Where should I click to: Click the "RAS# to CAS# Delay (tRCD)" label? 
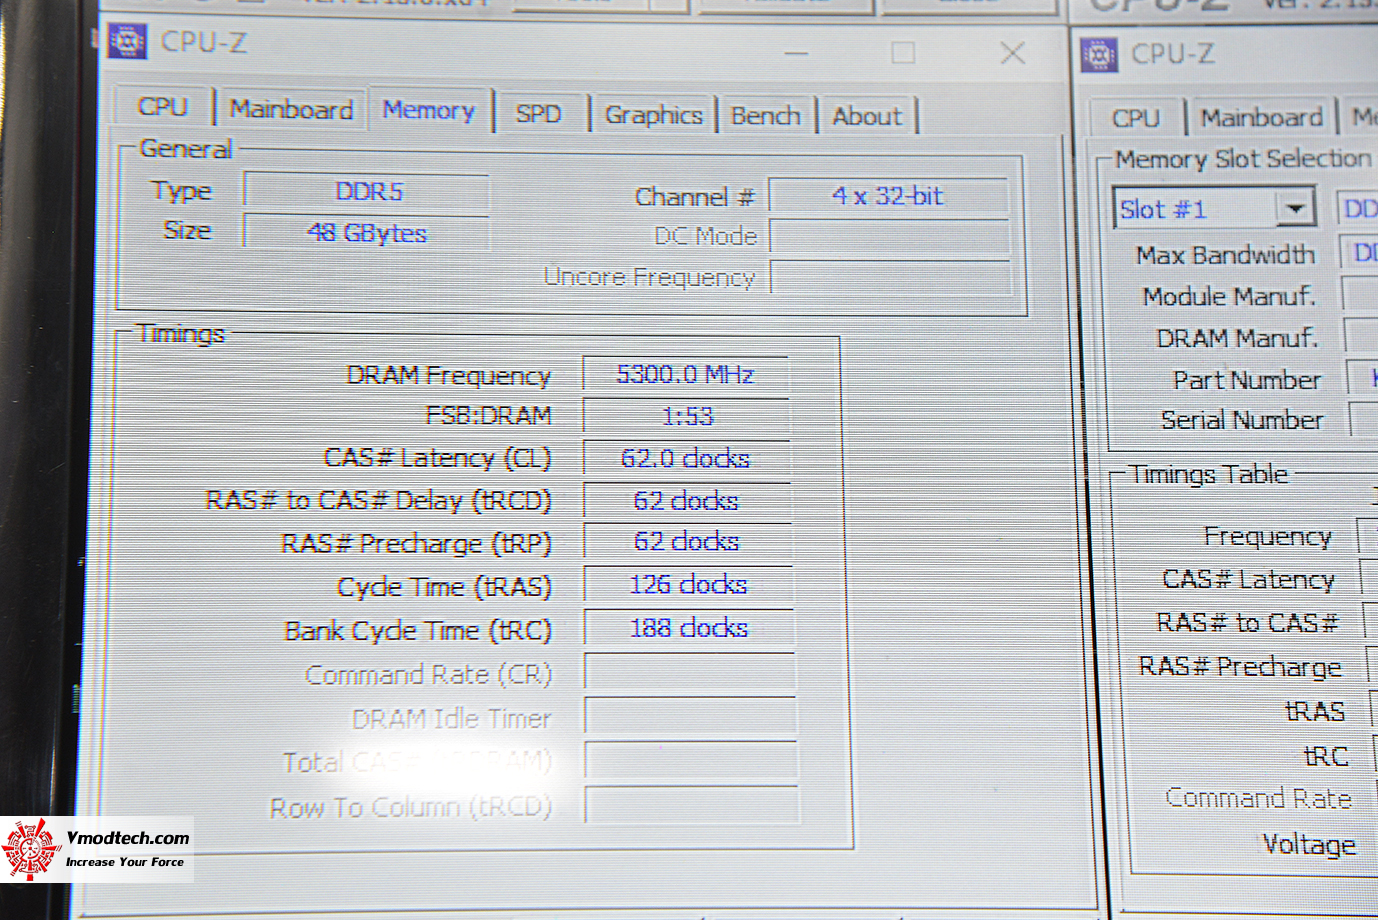pos(379,500)
